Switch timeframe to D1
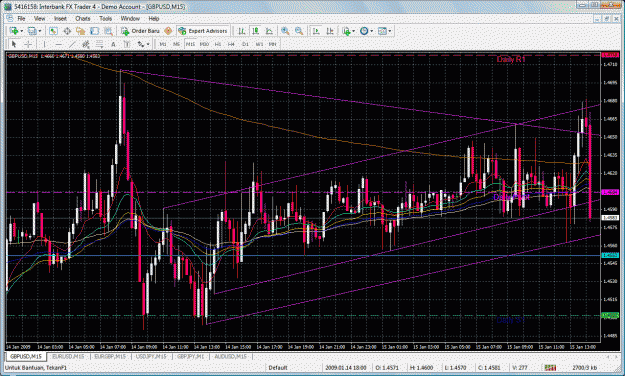Image resolution: width=625 pixels, height=376 pixels. tap(245, 44)
